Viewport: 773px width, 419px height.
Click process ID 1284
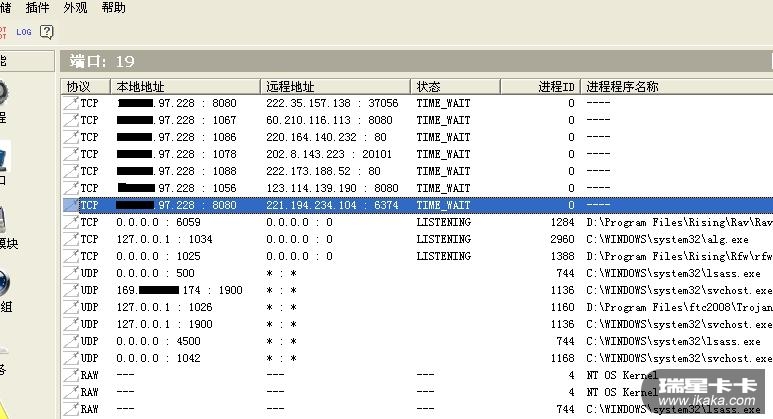[x=562, y=222]
